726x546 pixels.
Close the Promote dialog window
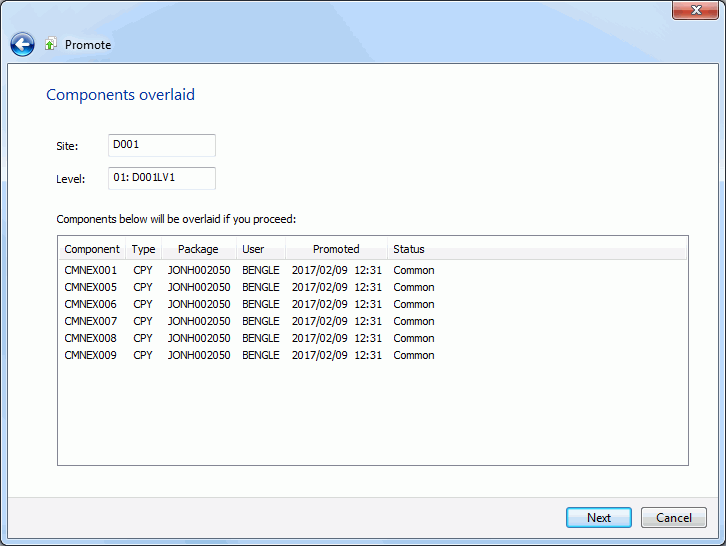[x=695, y=10]
